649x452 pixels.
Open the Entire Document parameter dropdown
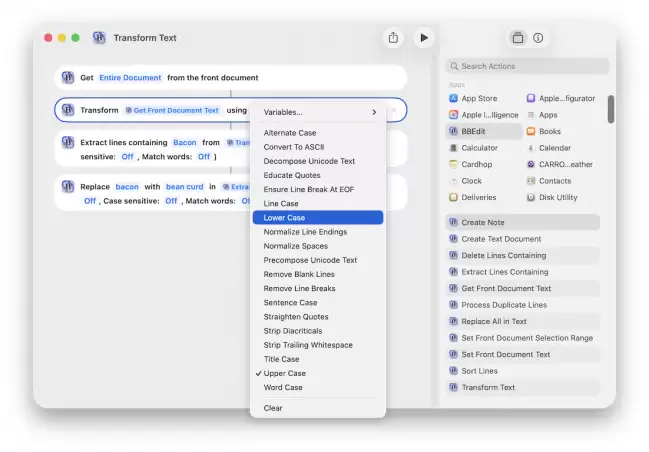click(130, 77)
